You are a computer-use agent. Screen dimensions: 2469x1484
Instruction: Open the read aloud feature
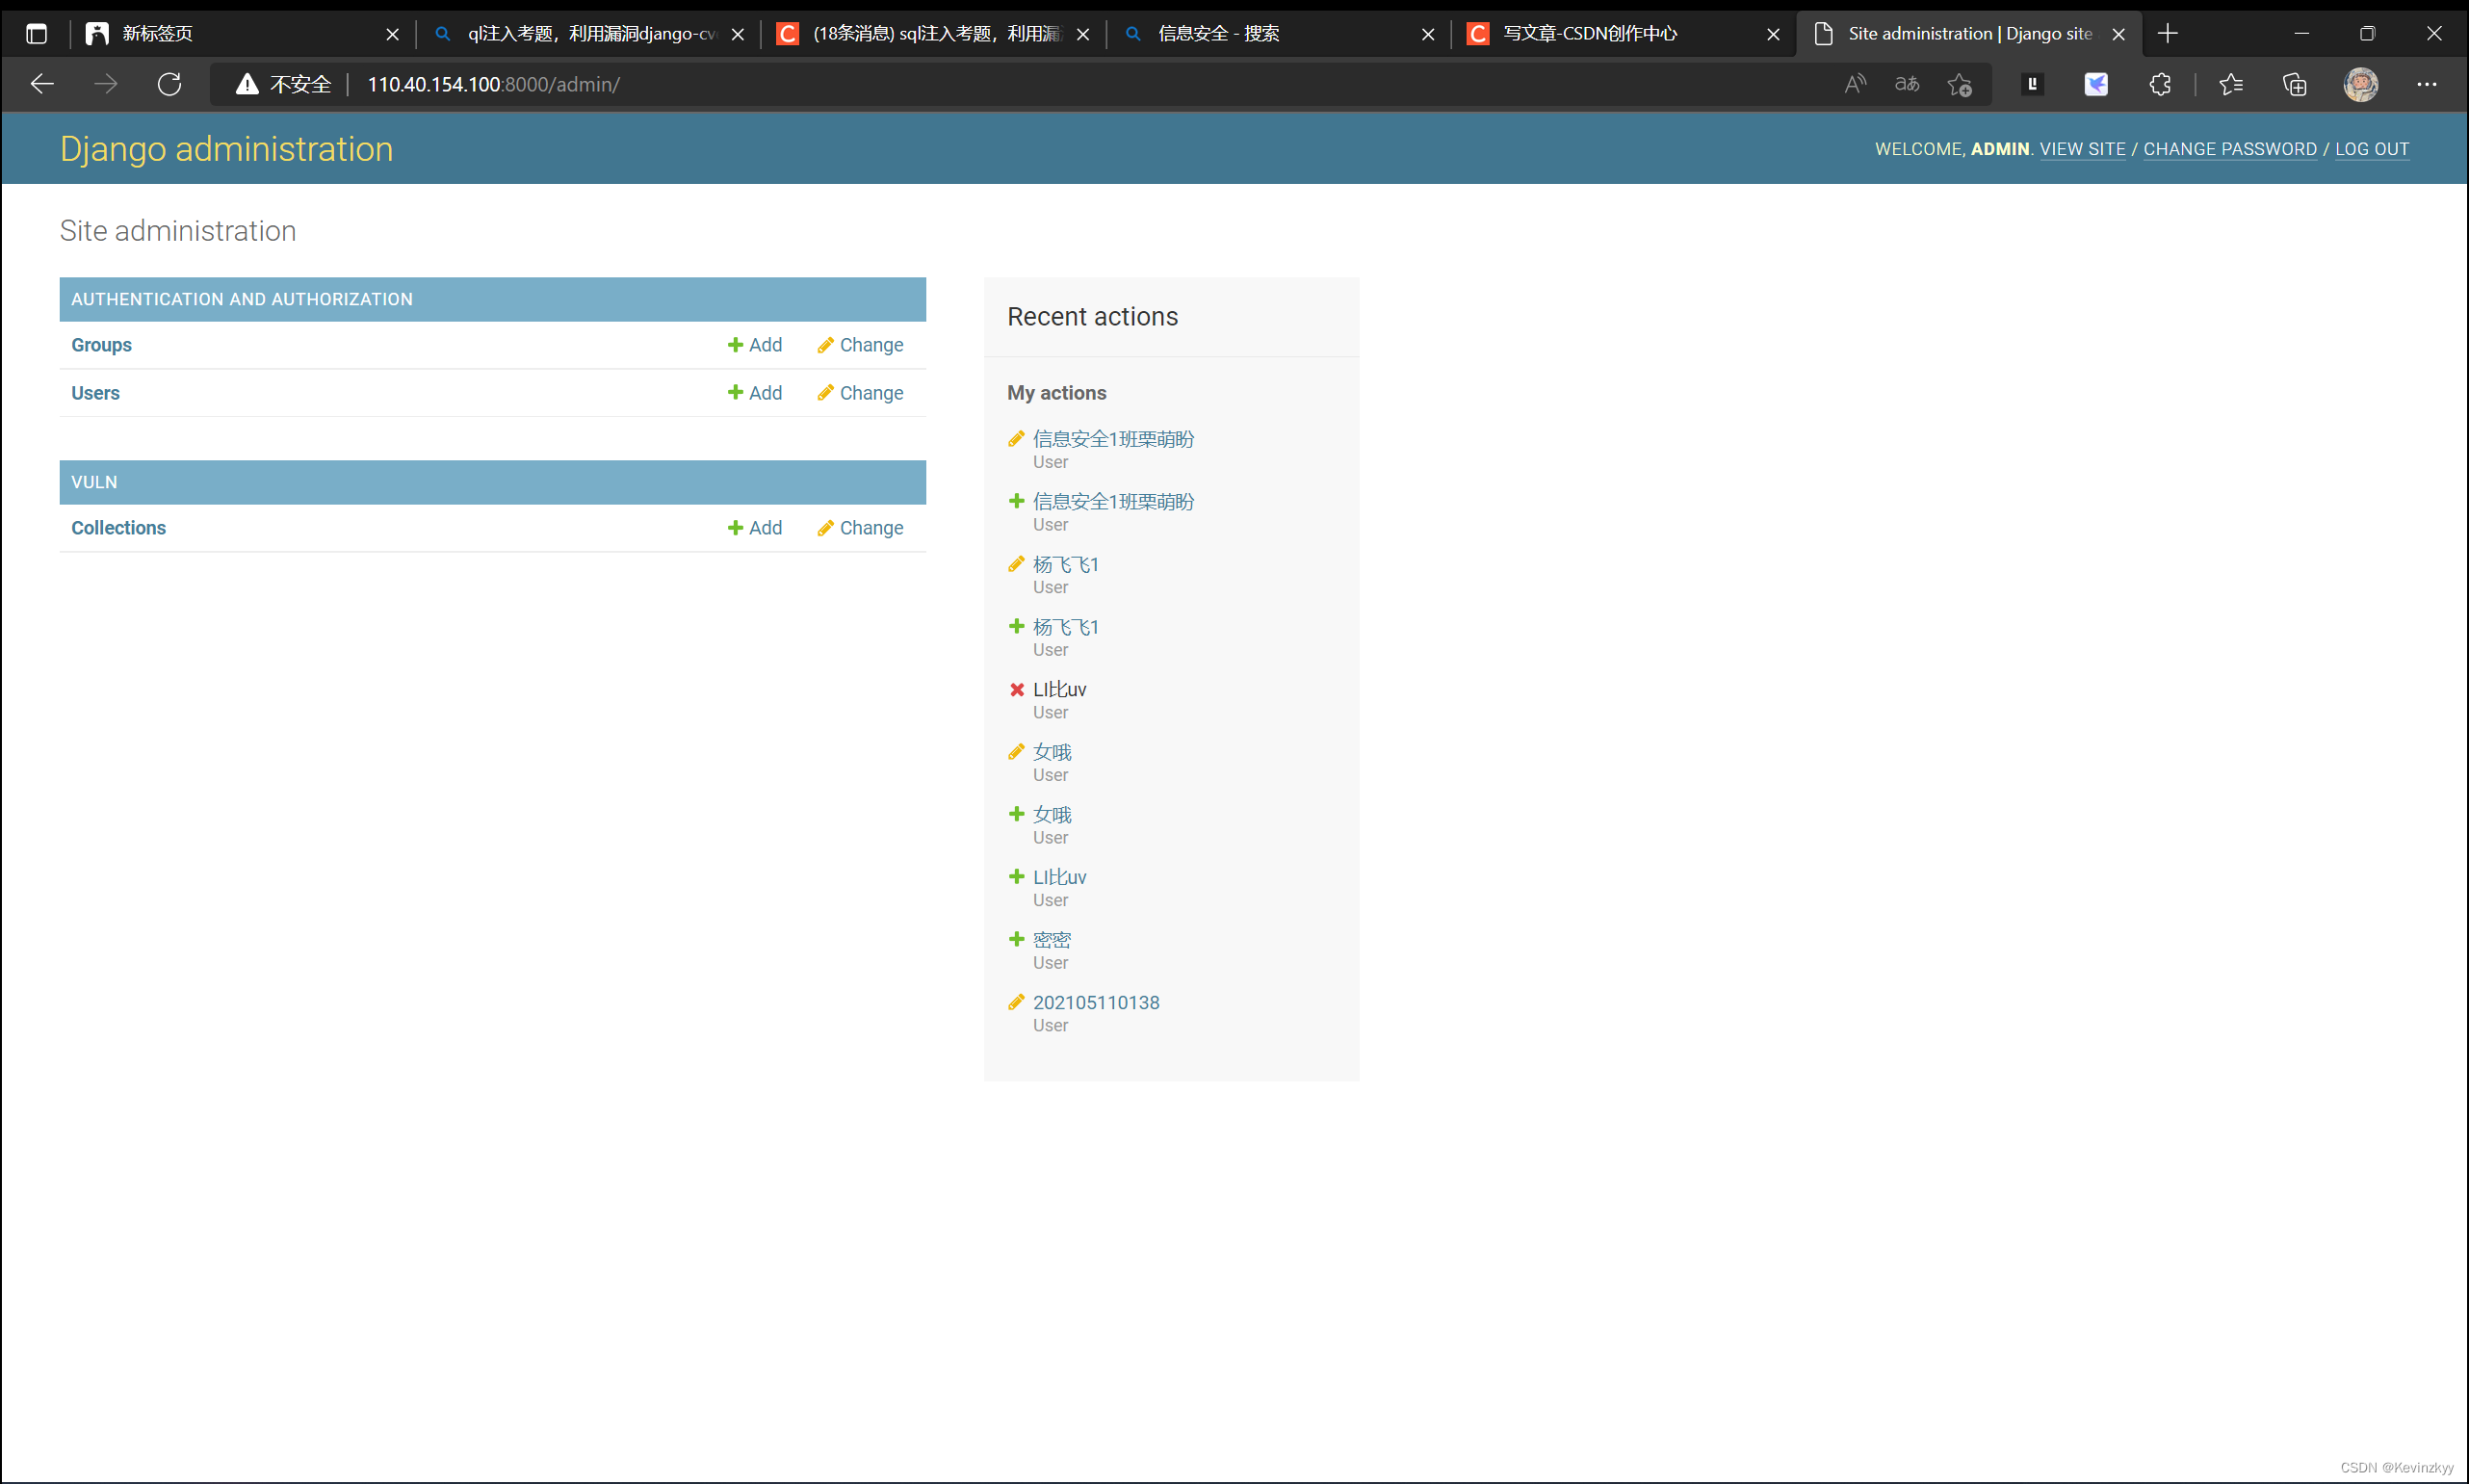tap(1855, 84)
